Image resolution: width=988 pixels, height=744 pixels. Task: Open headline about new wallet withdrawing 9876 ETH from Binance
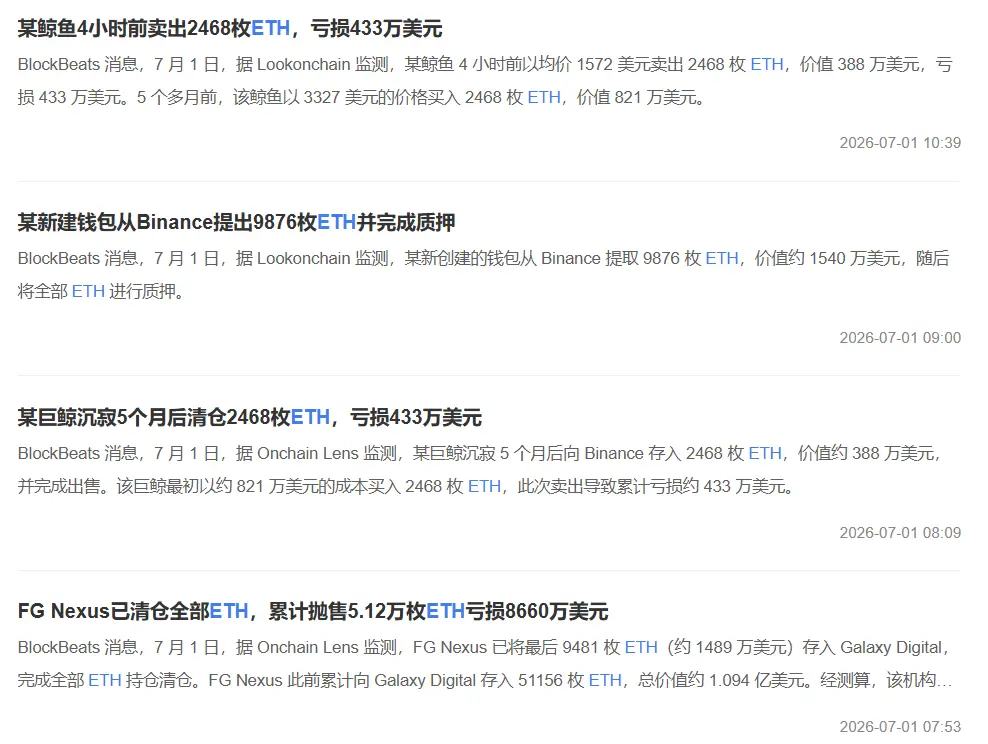coord(236,222)
